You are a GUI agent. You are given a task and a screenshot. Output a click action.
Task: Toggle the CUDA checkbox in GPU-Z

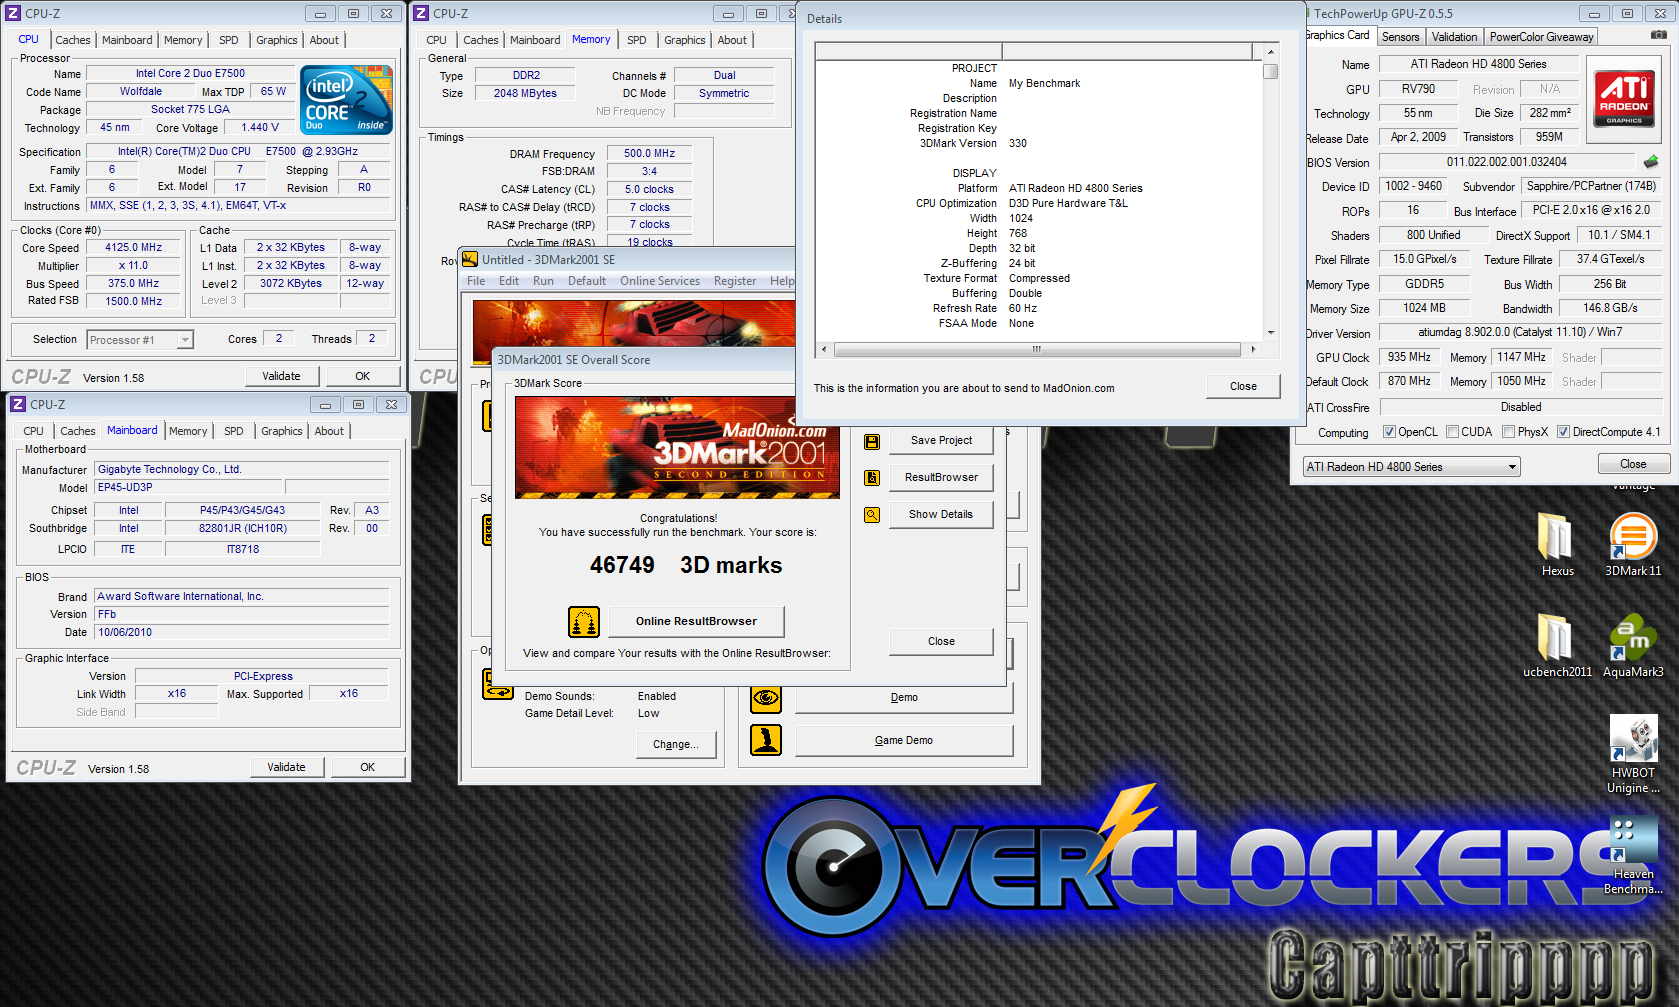(1452, 432)
